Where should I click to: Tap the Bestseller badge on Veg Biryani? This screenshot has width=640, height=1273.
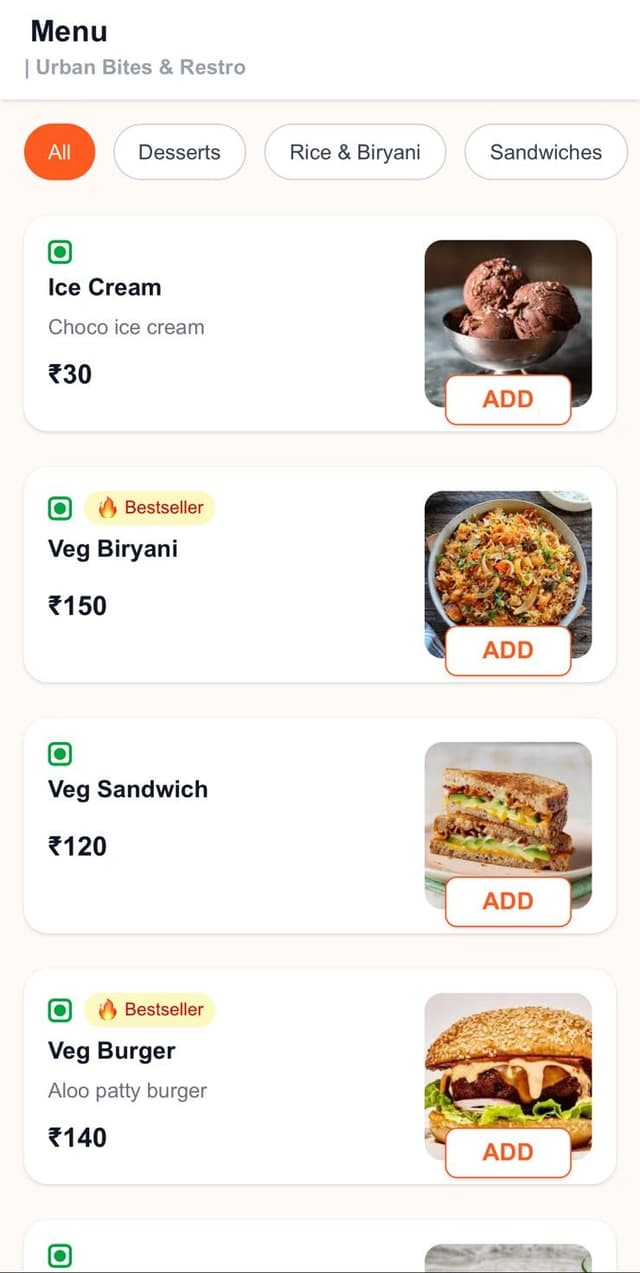[x=150, y=508]
